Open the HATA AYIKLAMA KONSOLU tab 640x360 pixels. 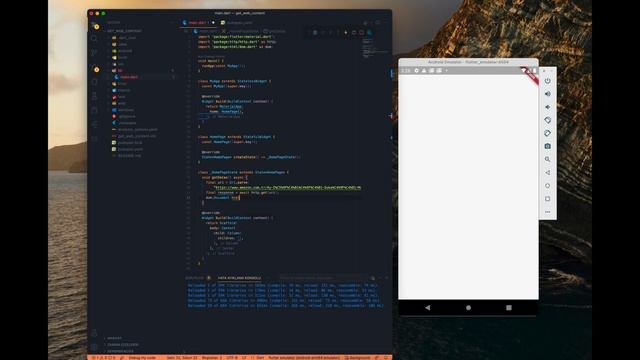click(x=239, y=278)
